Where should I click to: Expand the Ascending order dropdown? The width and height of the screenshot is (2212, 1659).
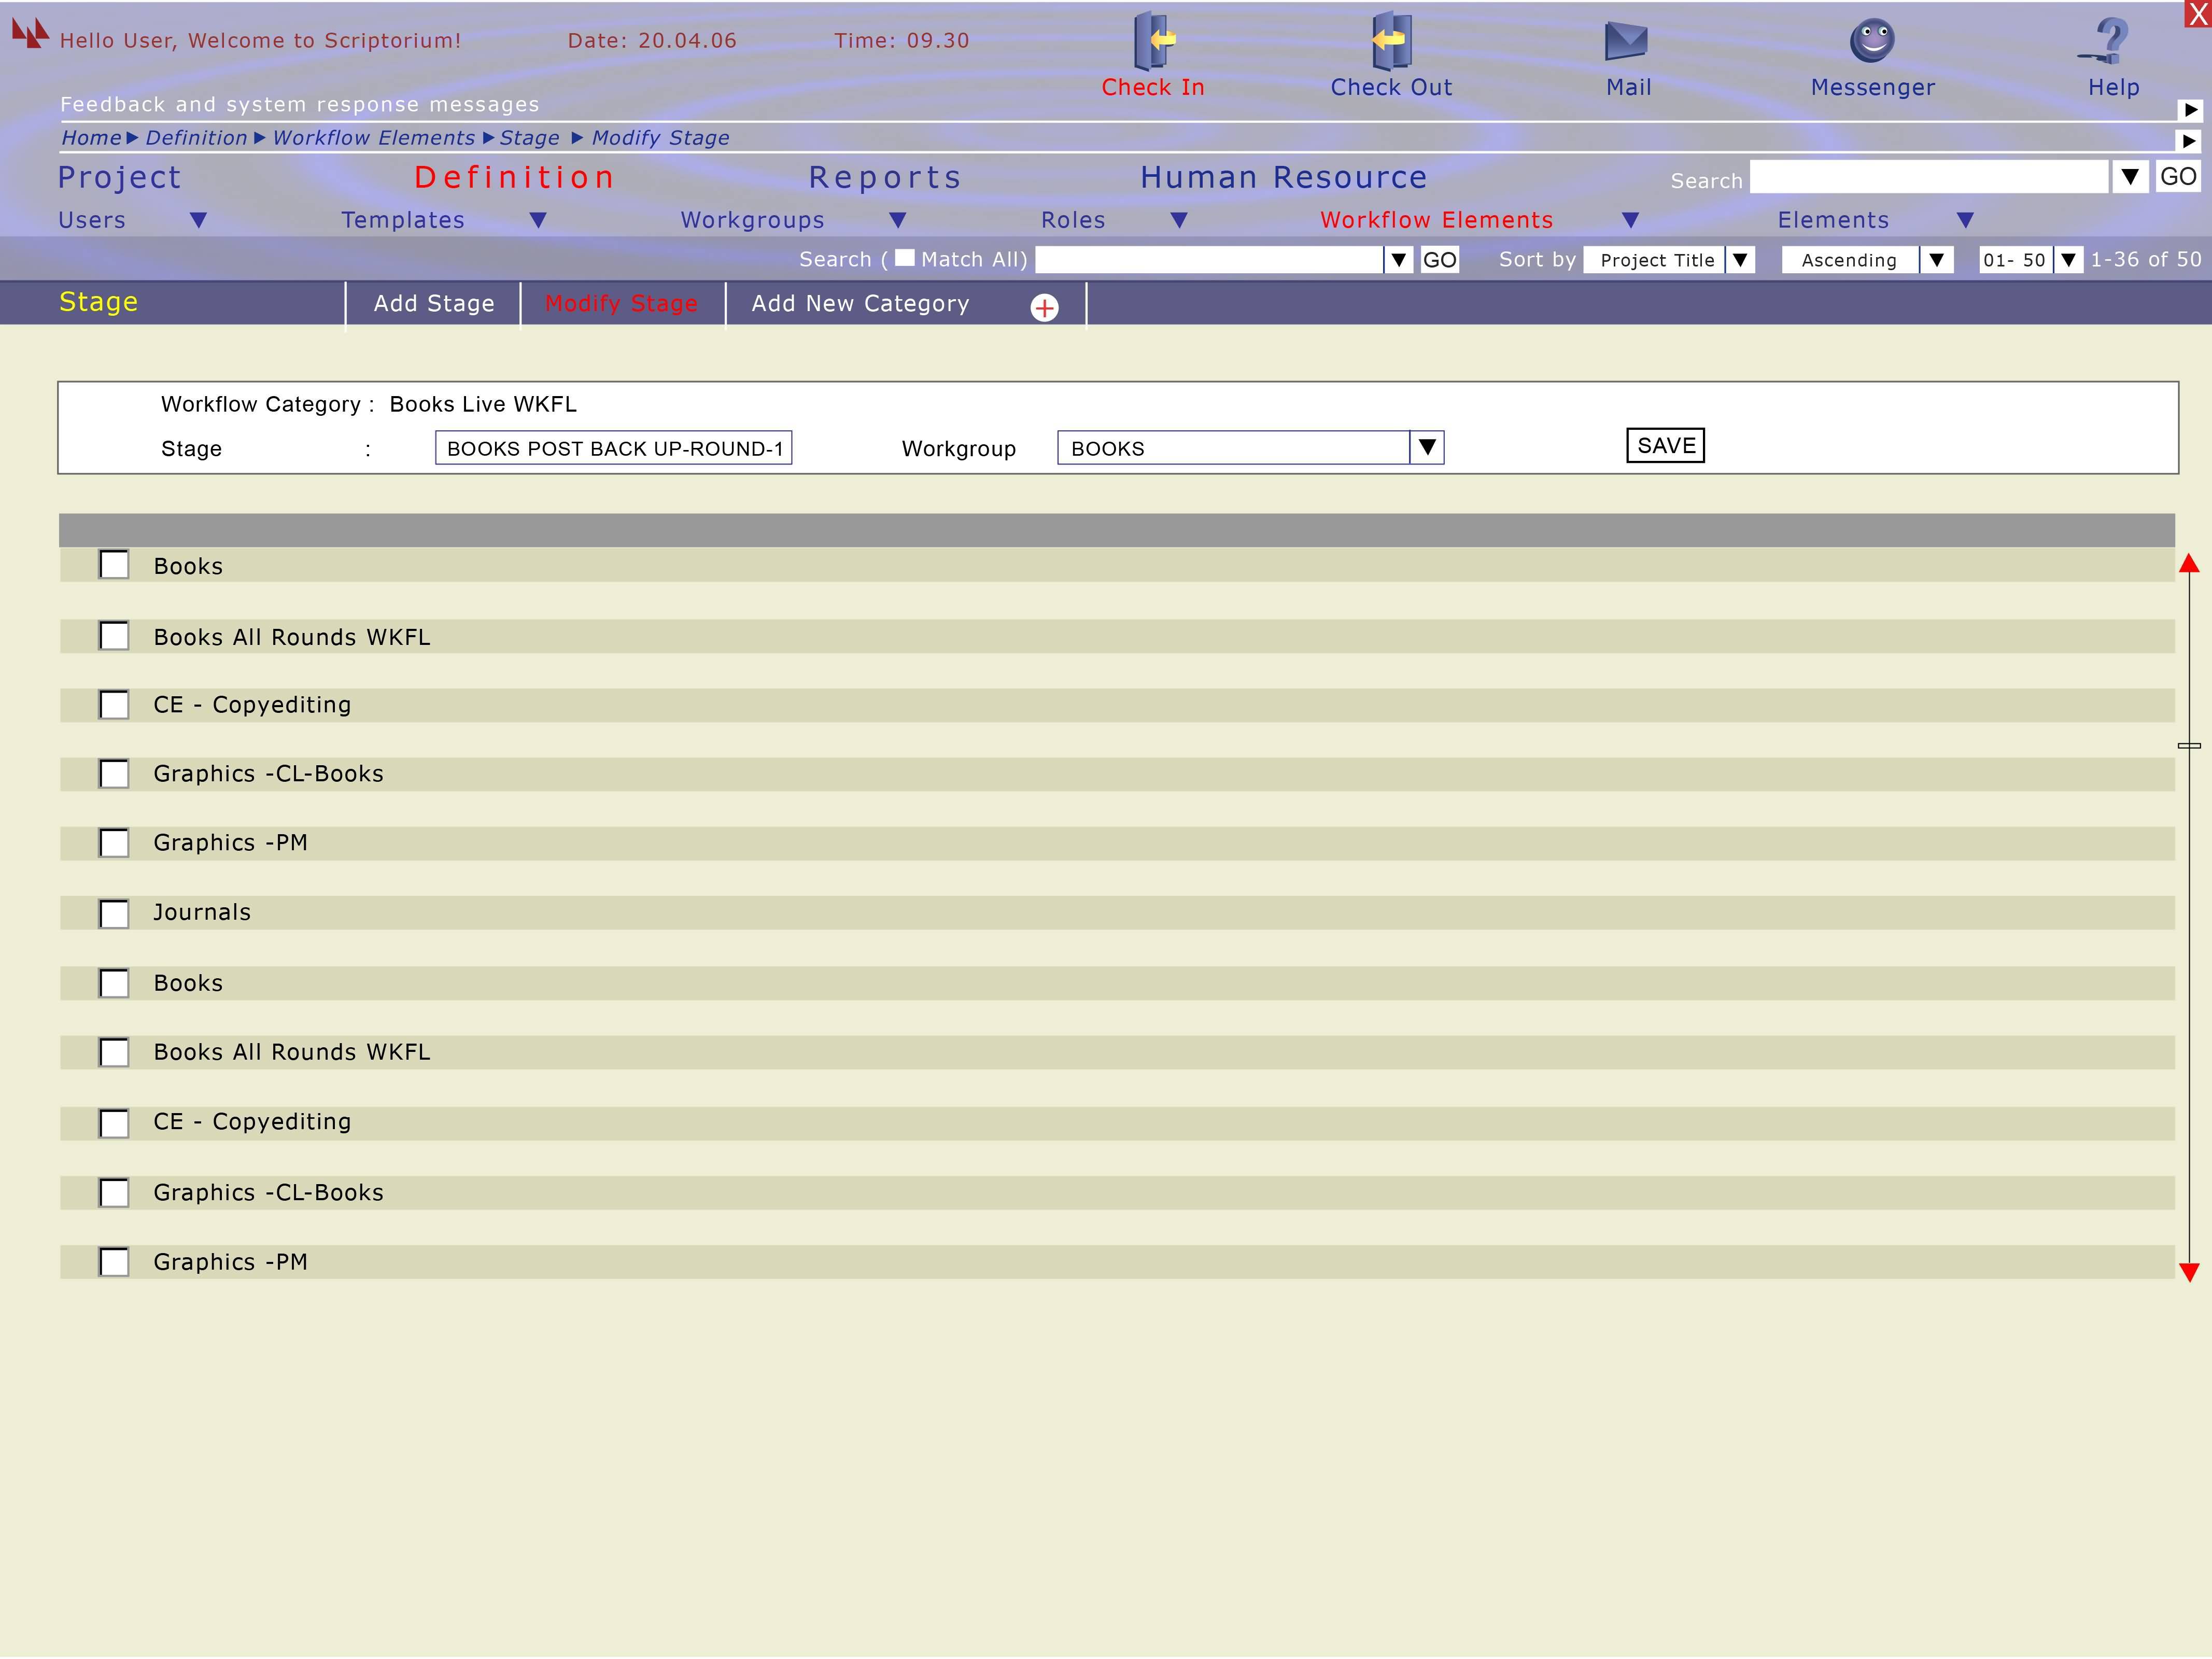1936,260
